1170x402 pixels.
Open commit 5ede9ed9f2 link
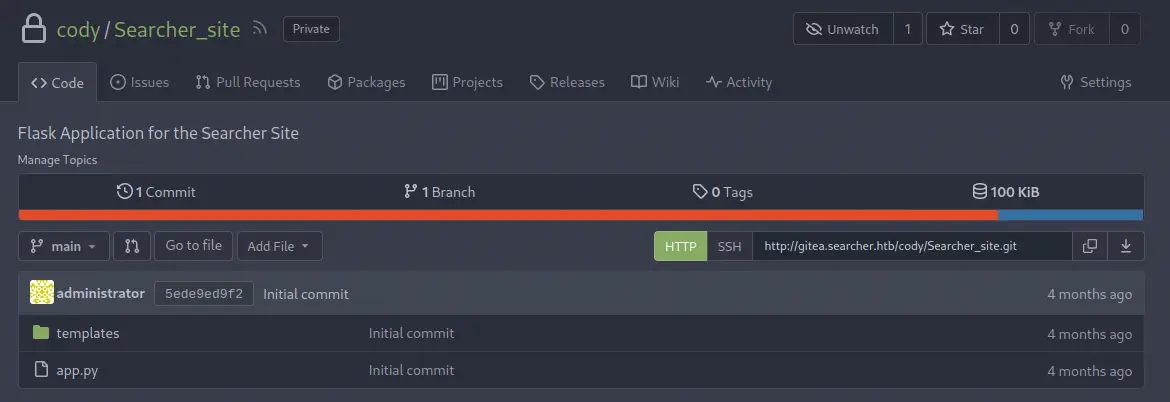click(x=204, y=294)
